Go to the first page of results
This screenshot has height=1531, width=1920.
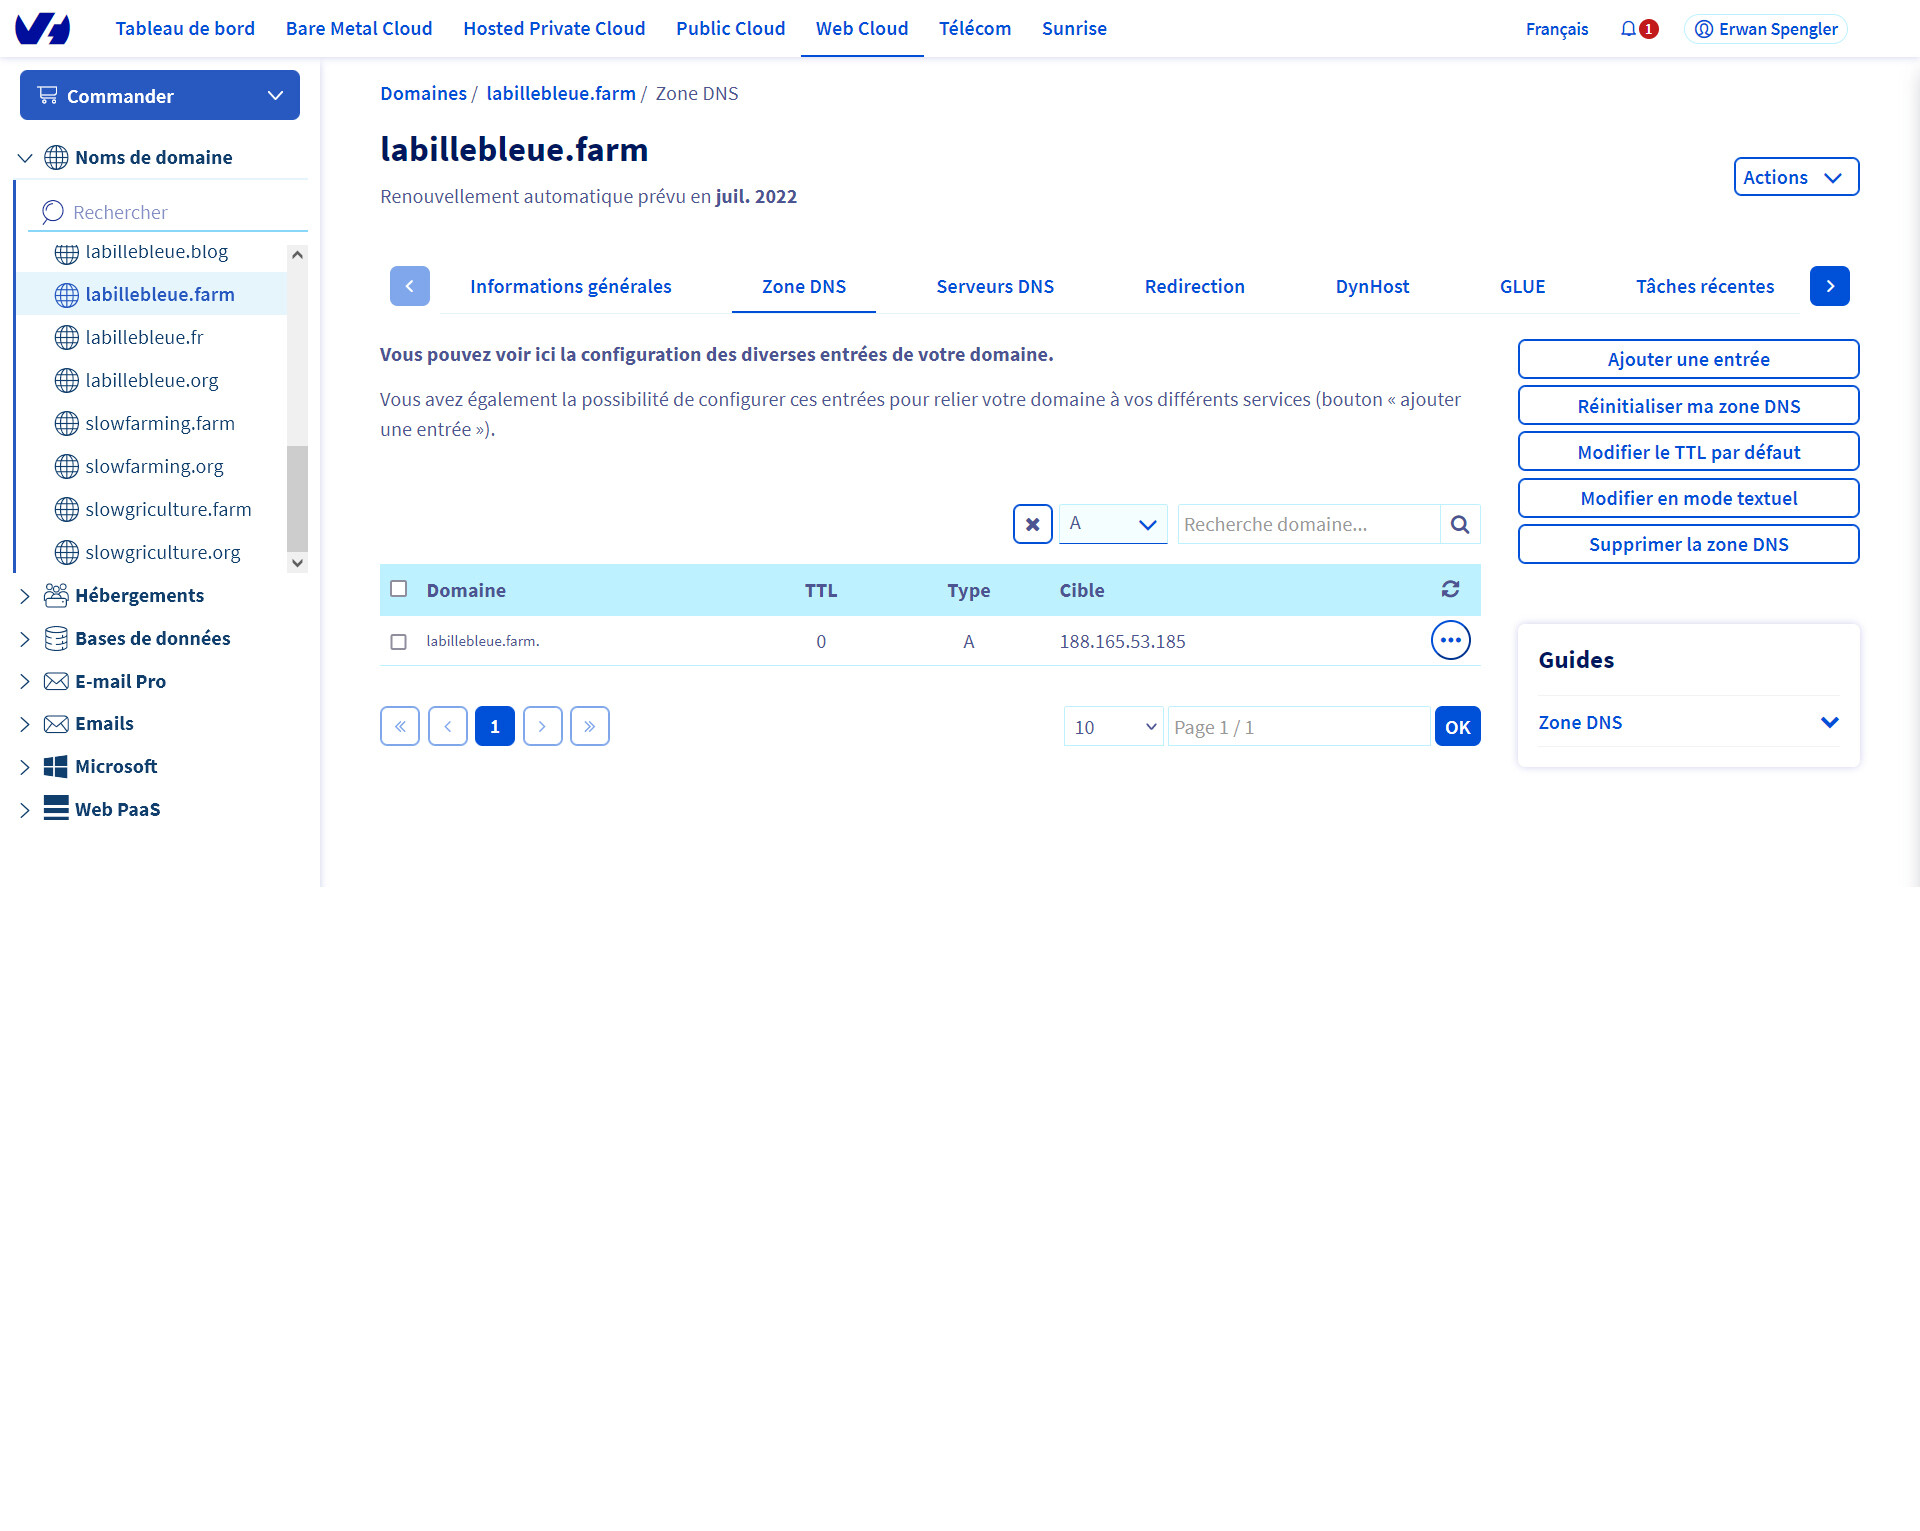[400, 726]
